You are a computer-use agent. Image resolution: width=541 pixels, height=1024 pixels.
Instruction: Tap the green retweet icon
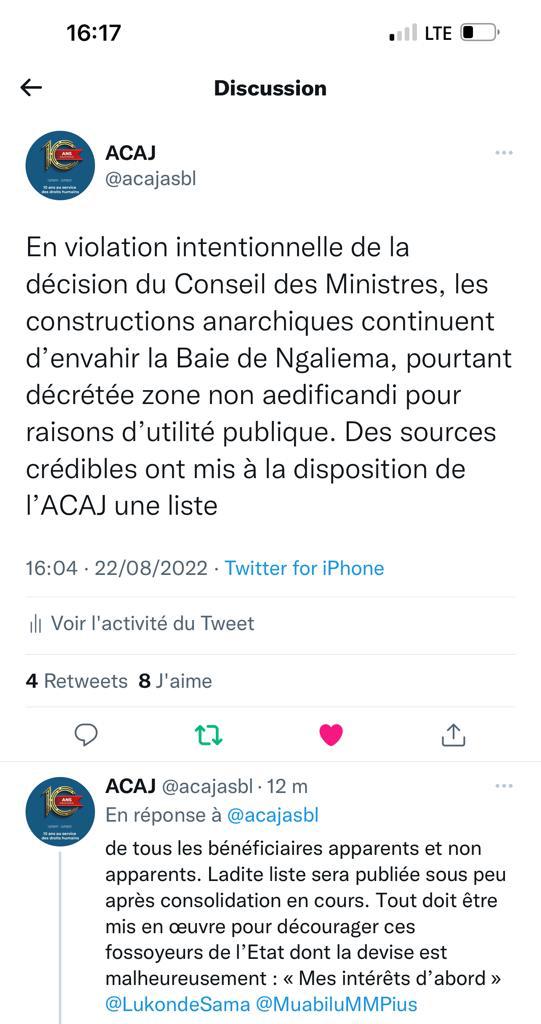coord(209,735)
